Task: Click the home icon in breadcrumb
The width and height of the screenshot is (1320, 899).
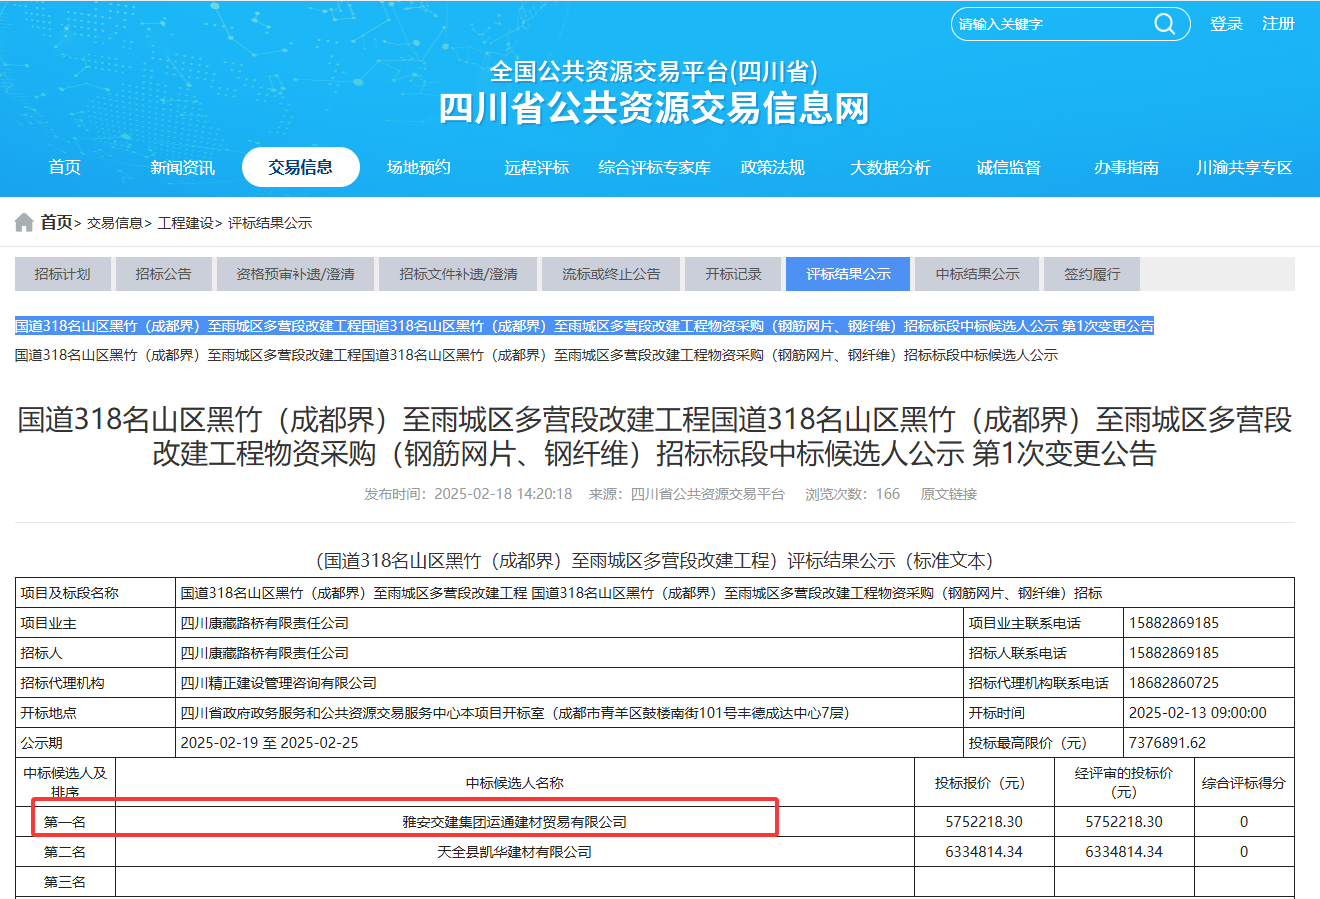Action: (24, 223)
